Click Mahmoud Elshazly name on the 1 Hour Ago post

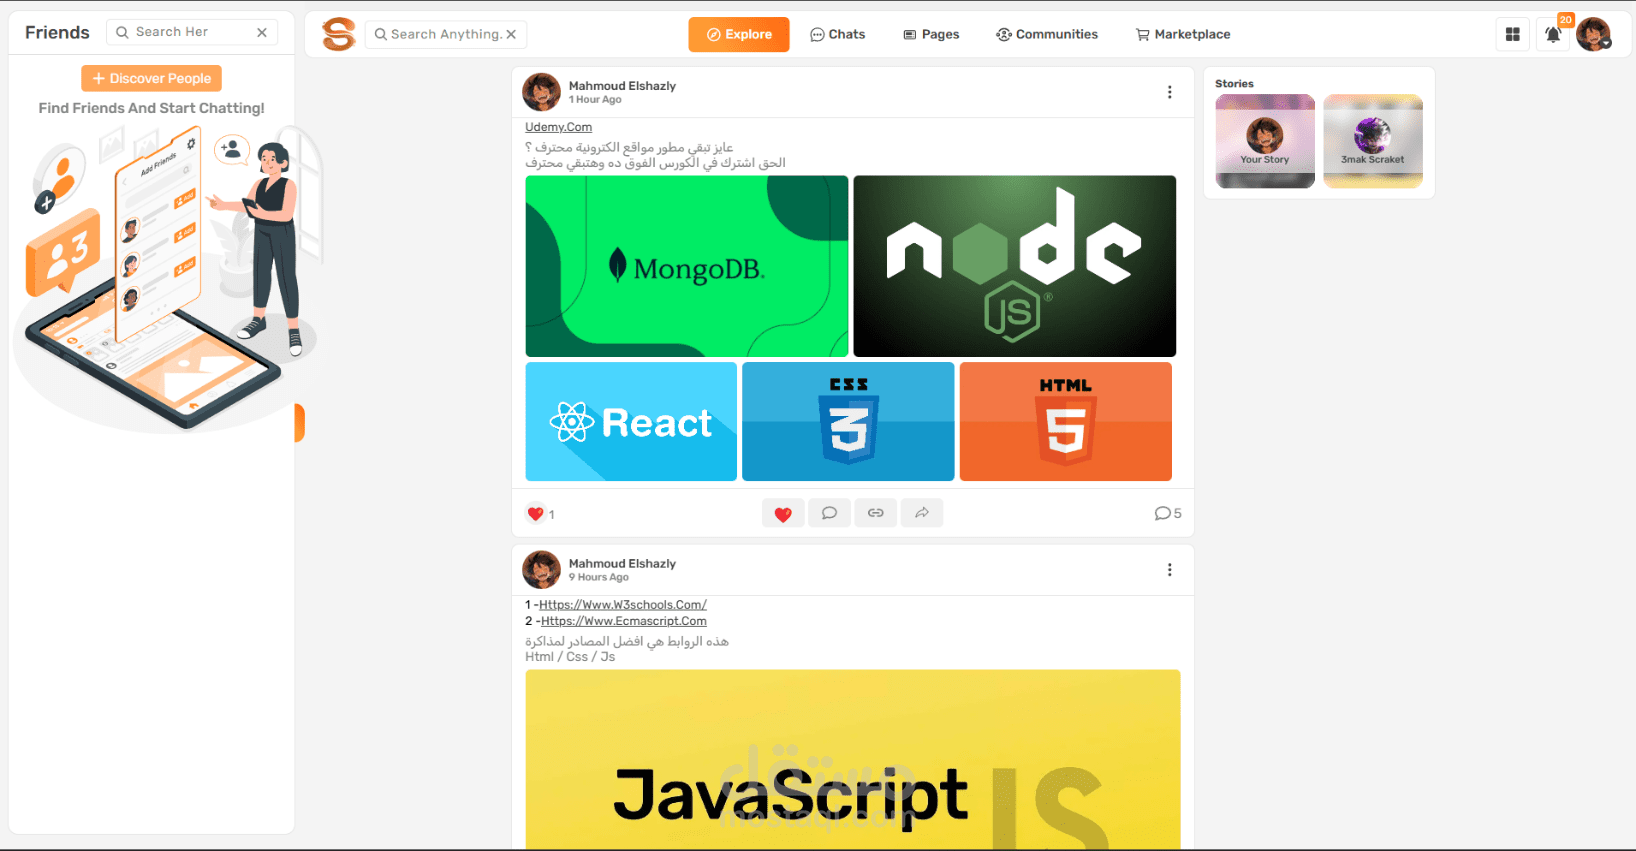(x=622, y=86)
